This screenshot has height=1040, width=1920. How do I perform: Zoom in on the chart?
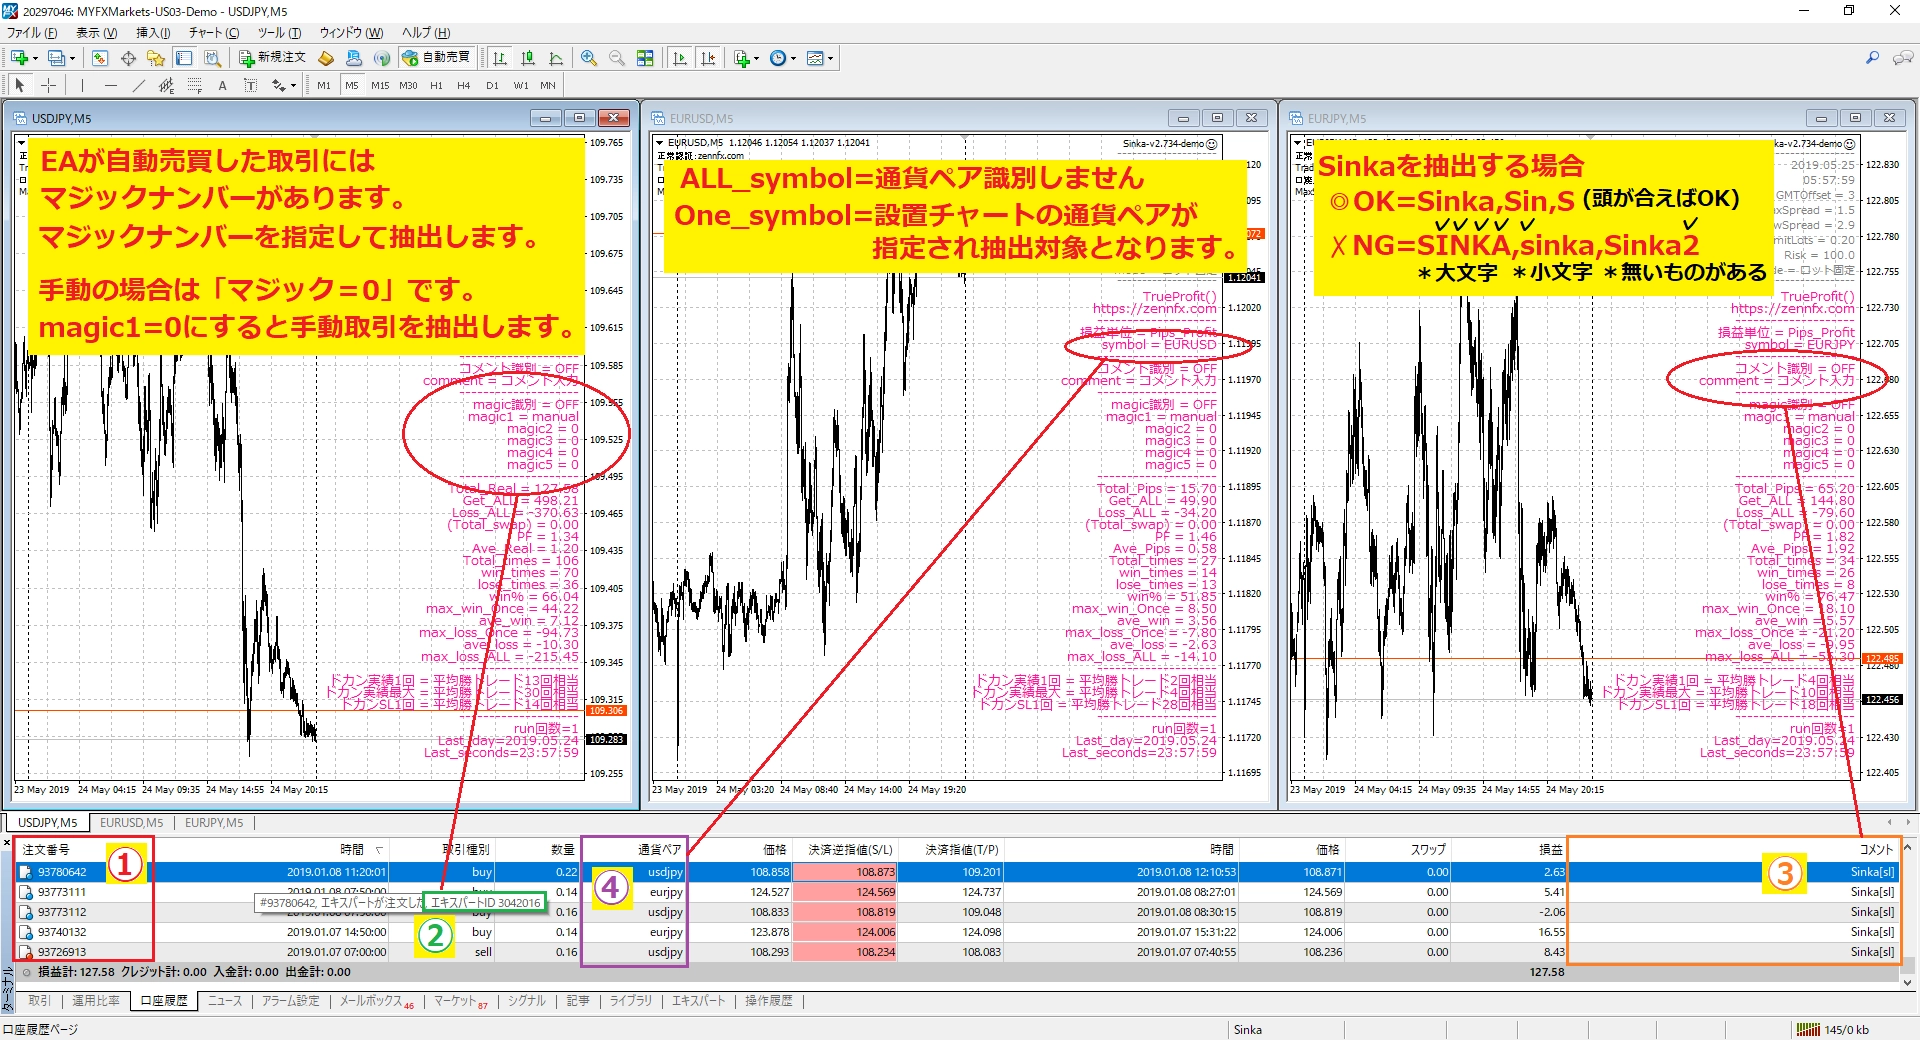pyautogui.click(x=589, y=57)
